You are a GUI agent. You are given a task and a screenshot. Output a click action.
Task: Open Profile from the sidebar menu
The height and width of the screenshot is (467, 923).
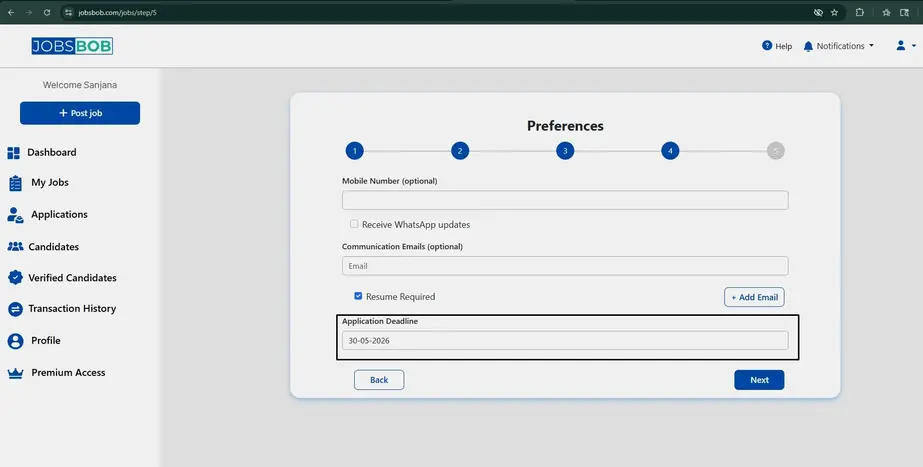coord(45,341)
